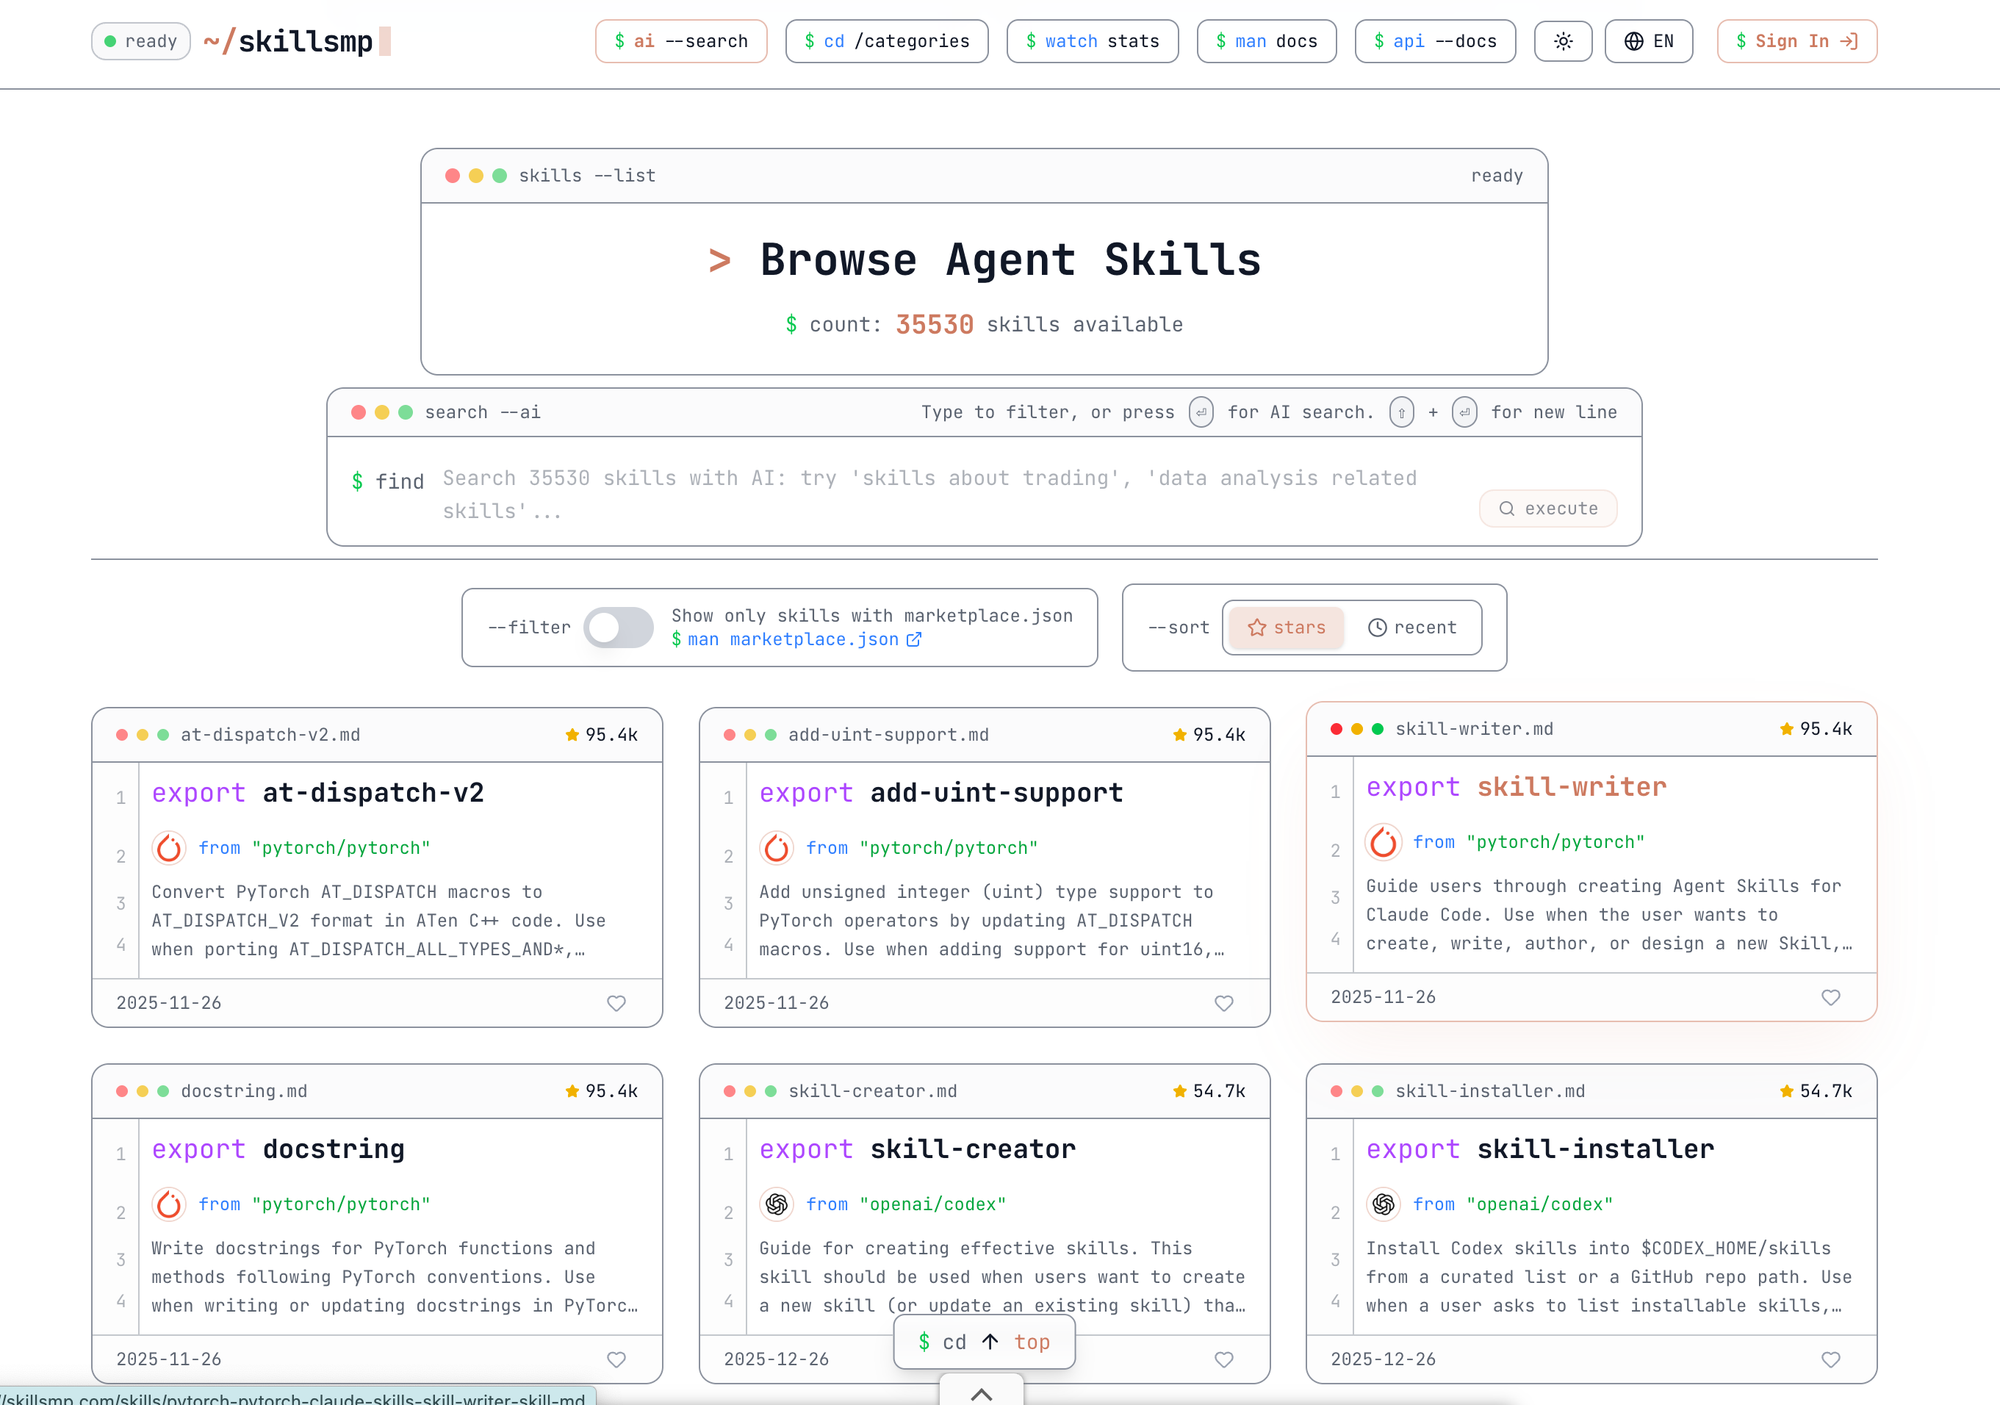Open the watch stats nav item

1092,41
